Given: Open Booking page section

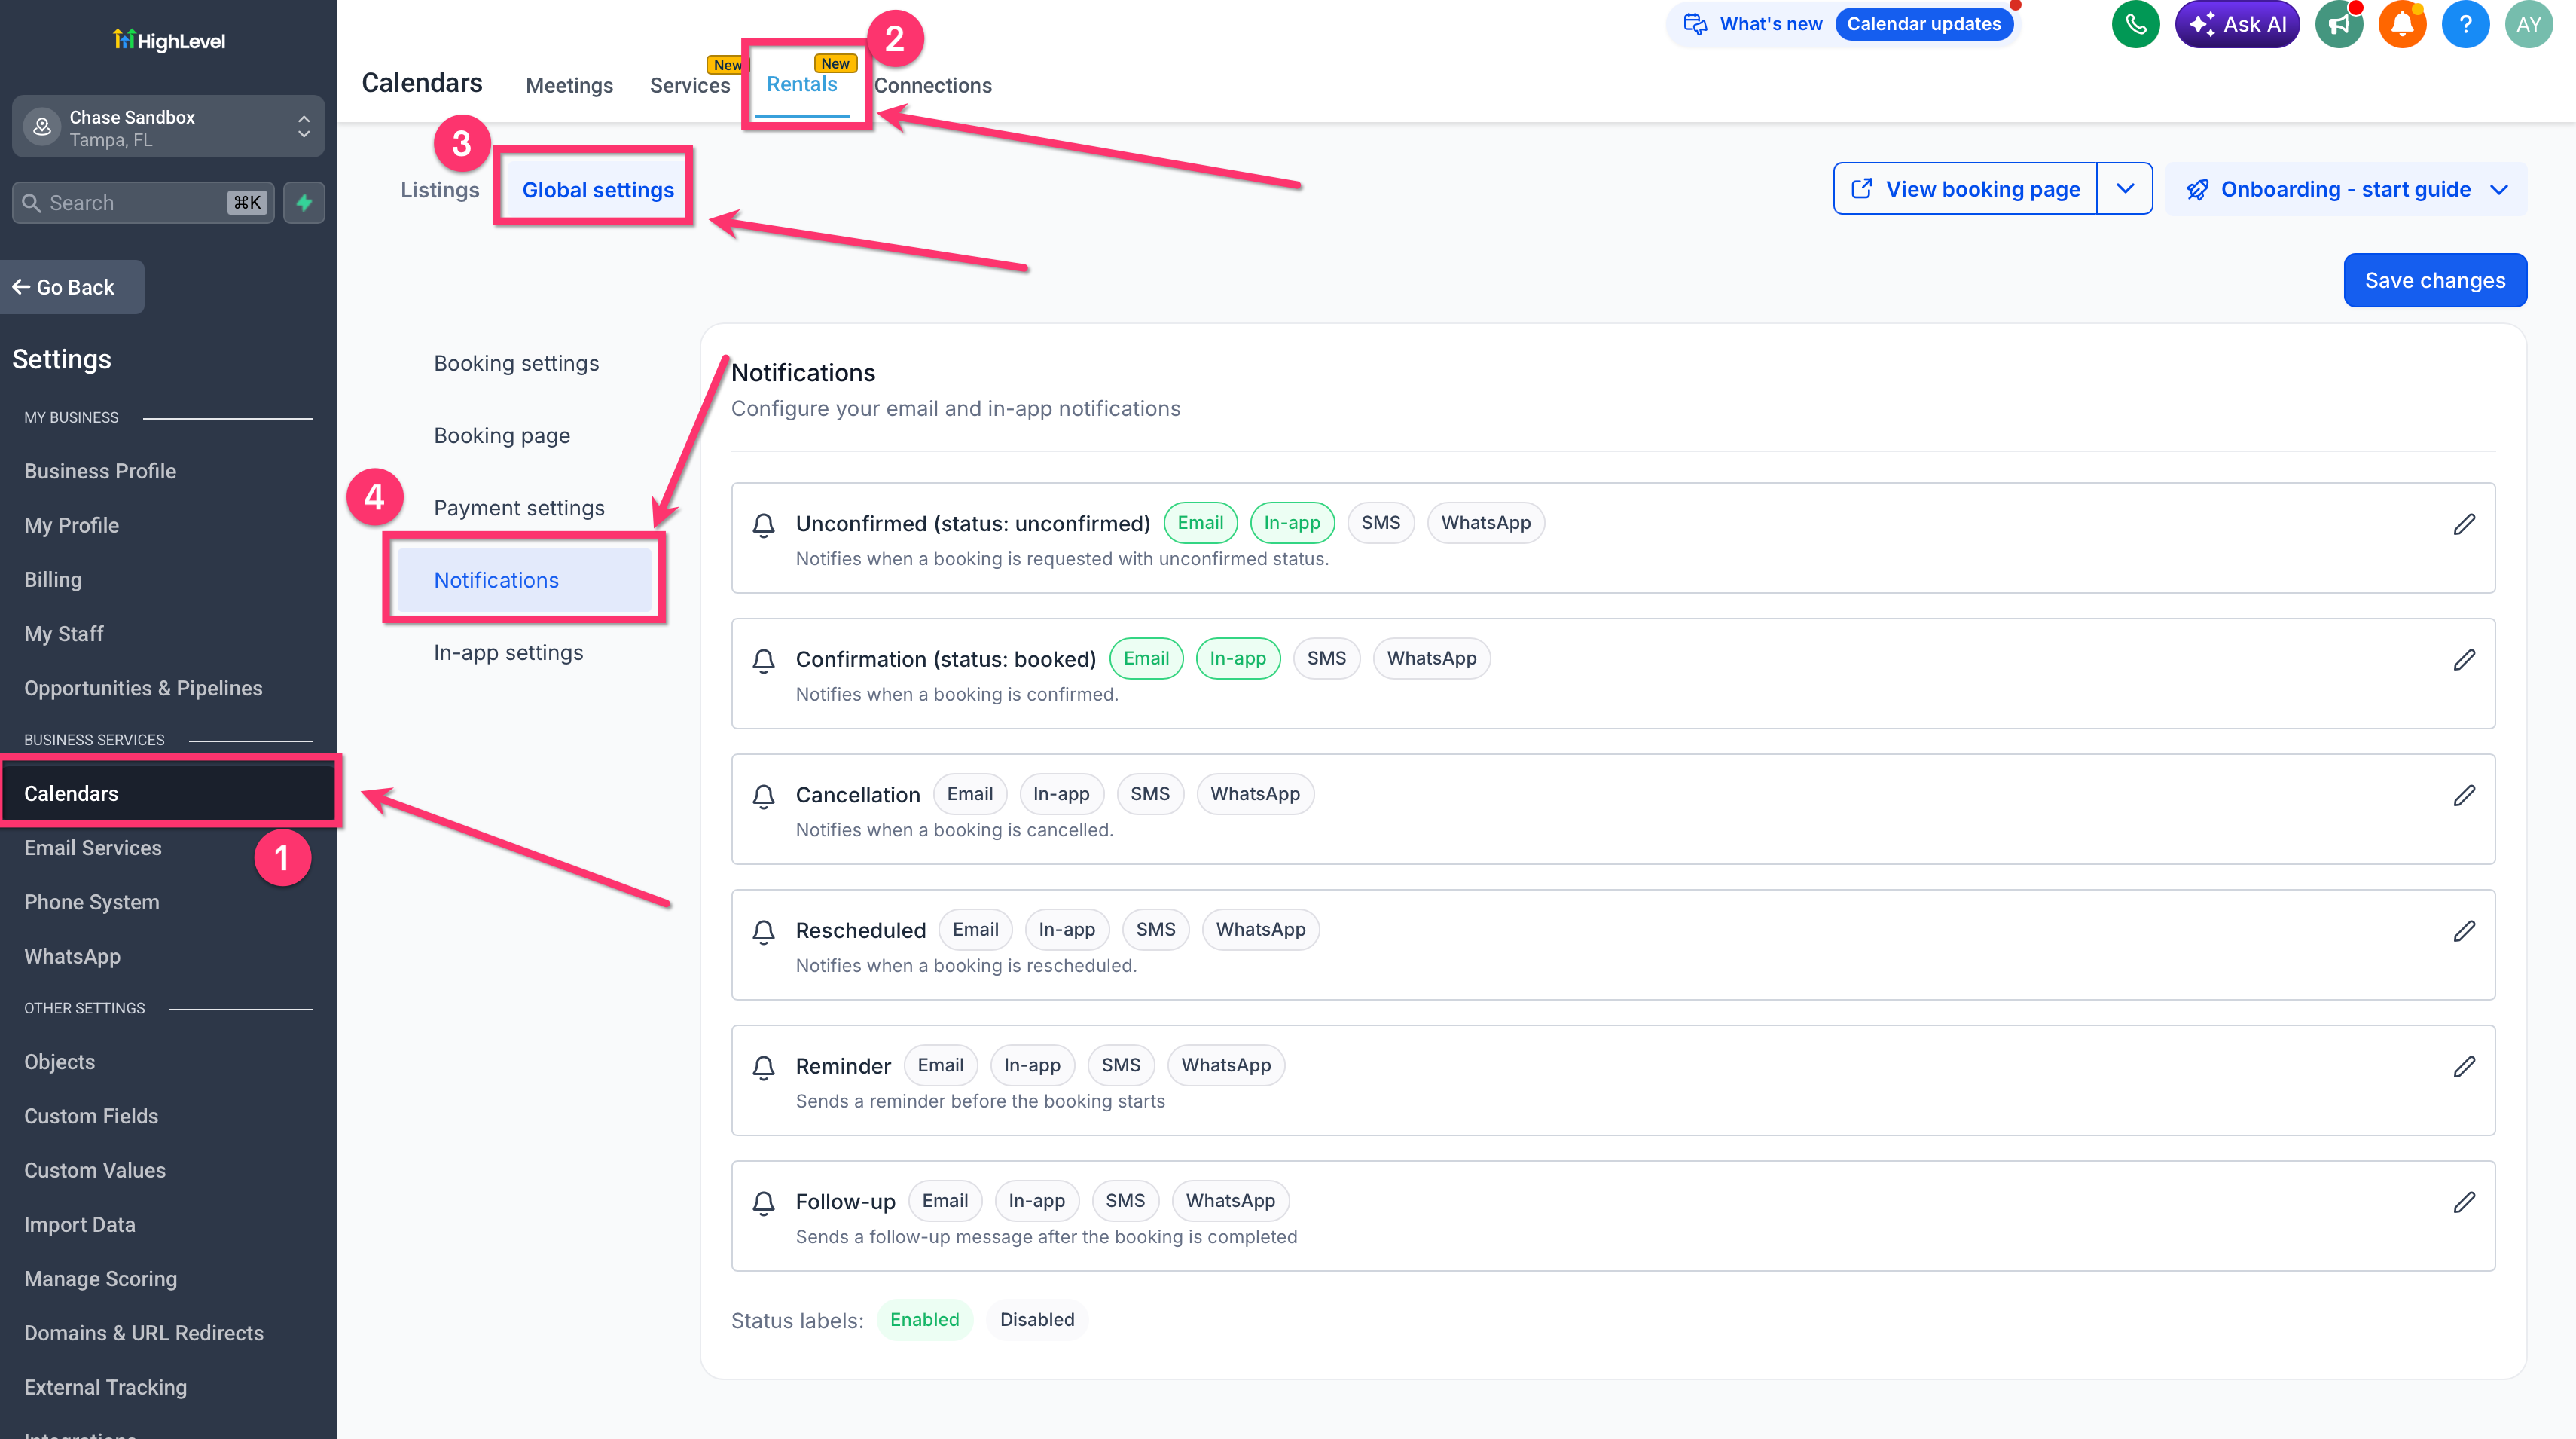Looking at the screenshot, I should point(502,436).
